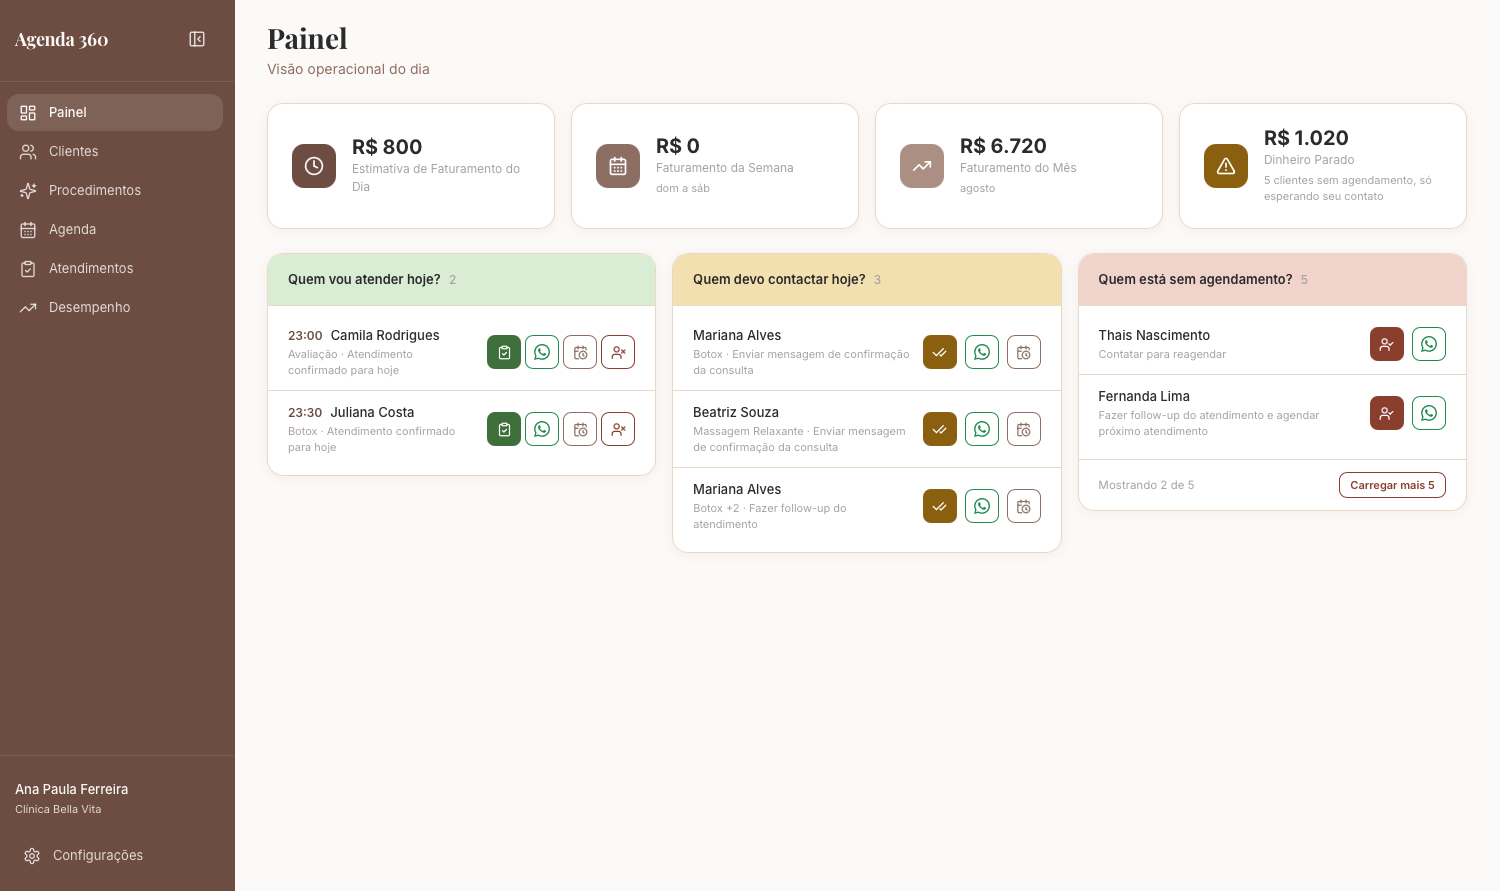
Task: Click the Agenda 360 logo
Action: (x=62, y=39)
